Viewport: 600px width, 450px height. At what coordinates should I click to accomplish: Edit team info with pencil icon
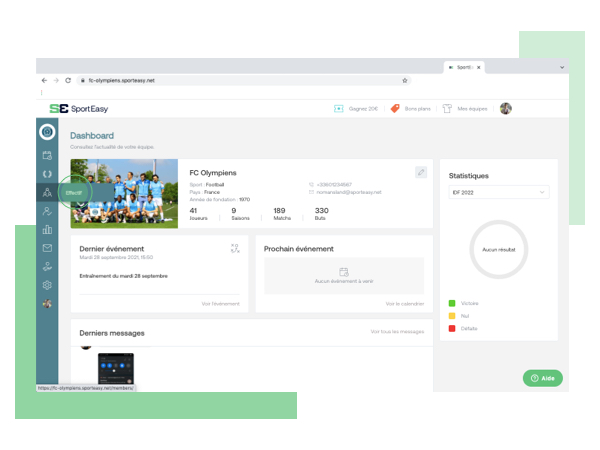[x=421, y=173]
